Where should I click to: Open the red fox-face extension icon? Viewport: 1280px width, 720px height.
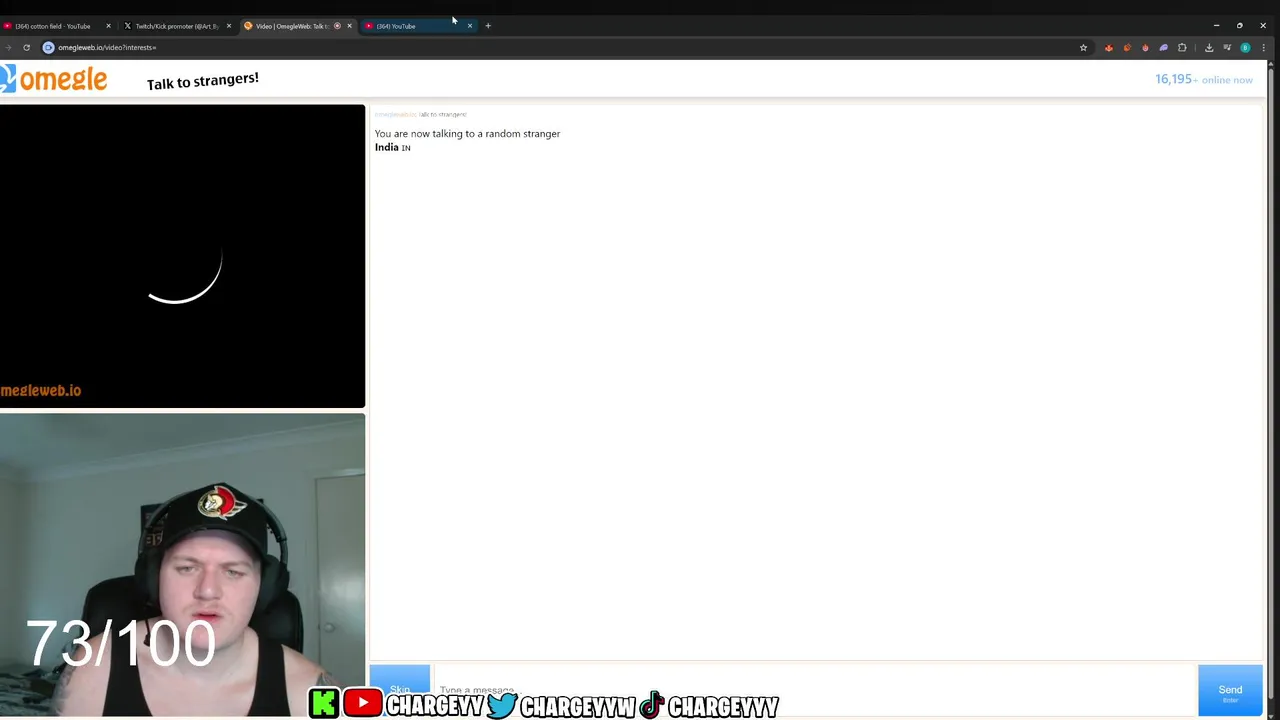click(x=1108, y=47)
